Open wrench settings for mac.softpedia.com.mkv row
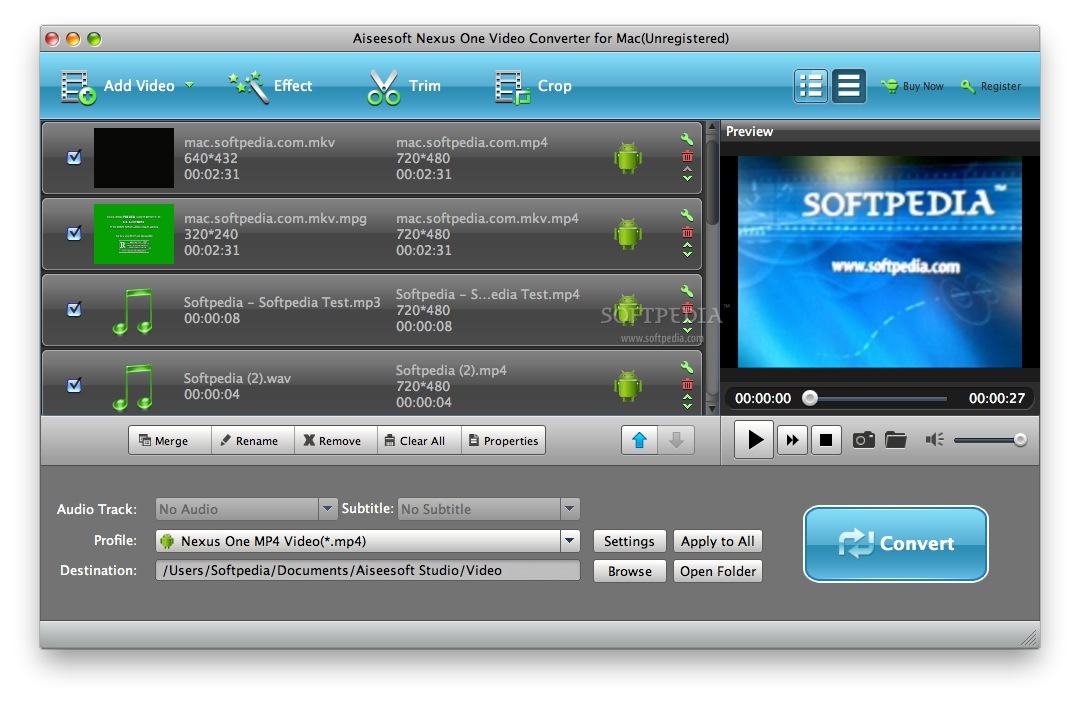The image size is (1080, 704). 687,138
